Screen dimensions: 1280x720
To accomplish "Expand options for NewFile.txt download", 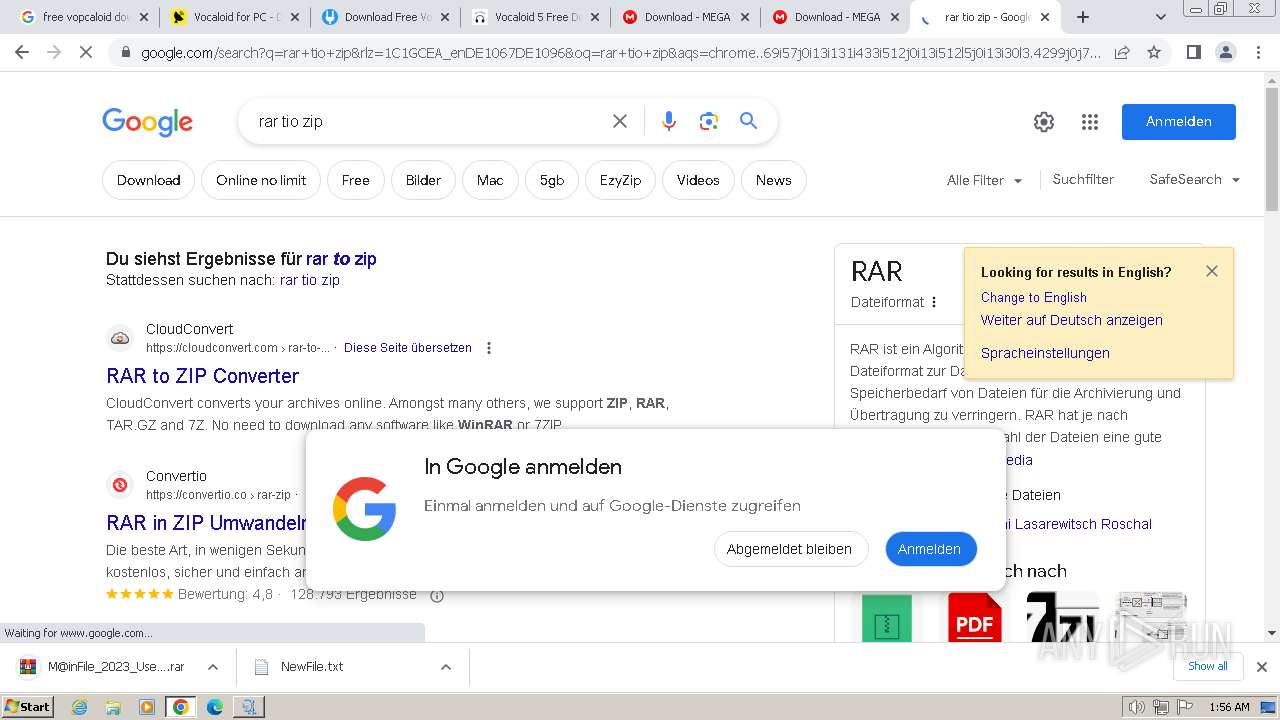I will 446,667.
